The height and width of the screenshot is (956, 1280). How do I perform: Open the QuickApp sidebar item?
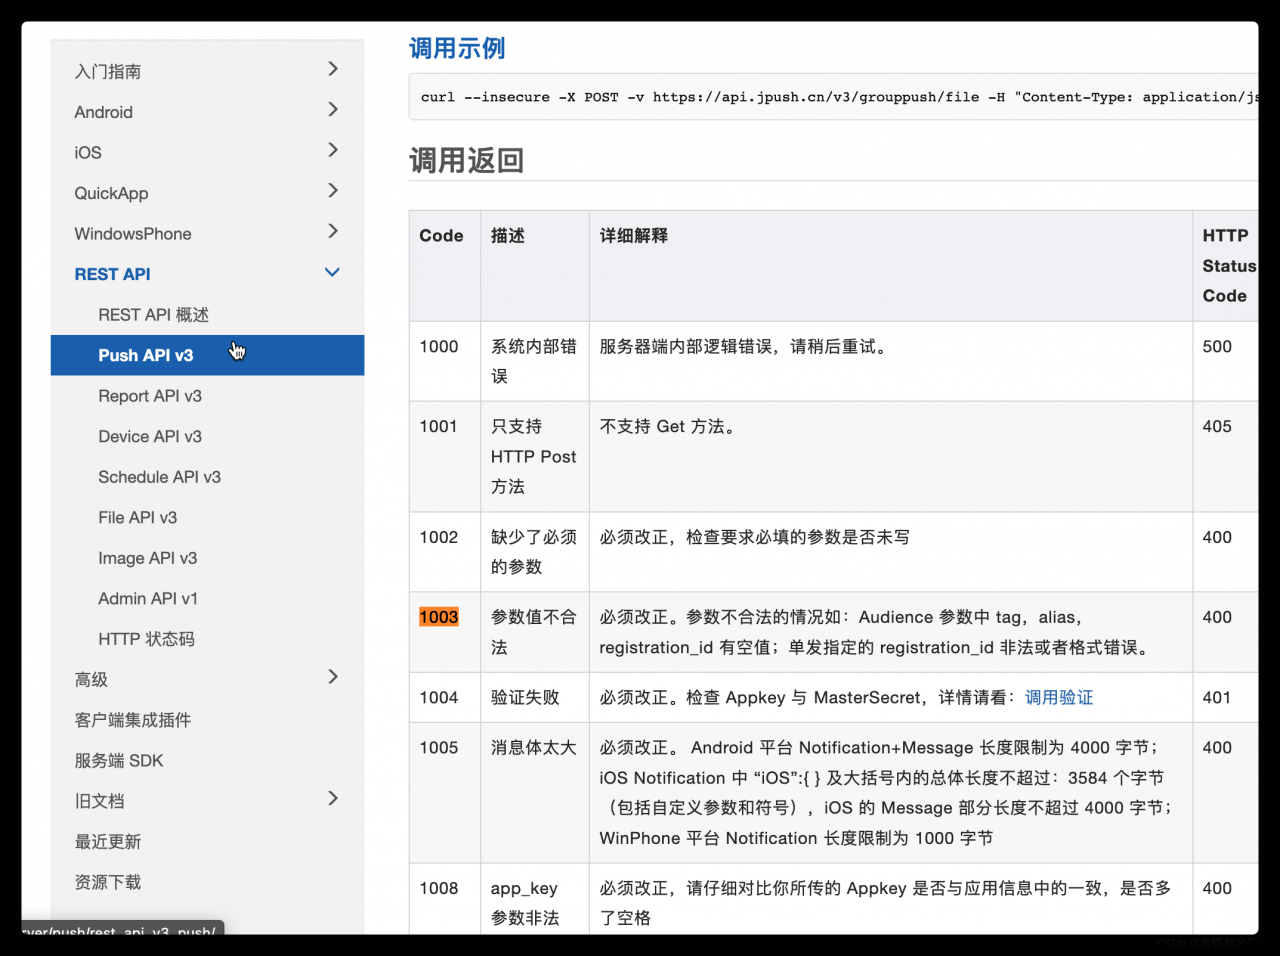coord(111,193)
